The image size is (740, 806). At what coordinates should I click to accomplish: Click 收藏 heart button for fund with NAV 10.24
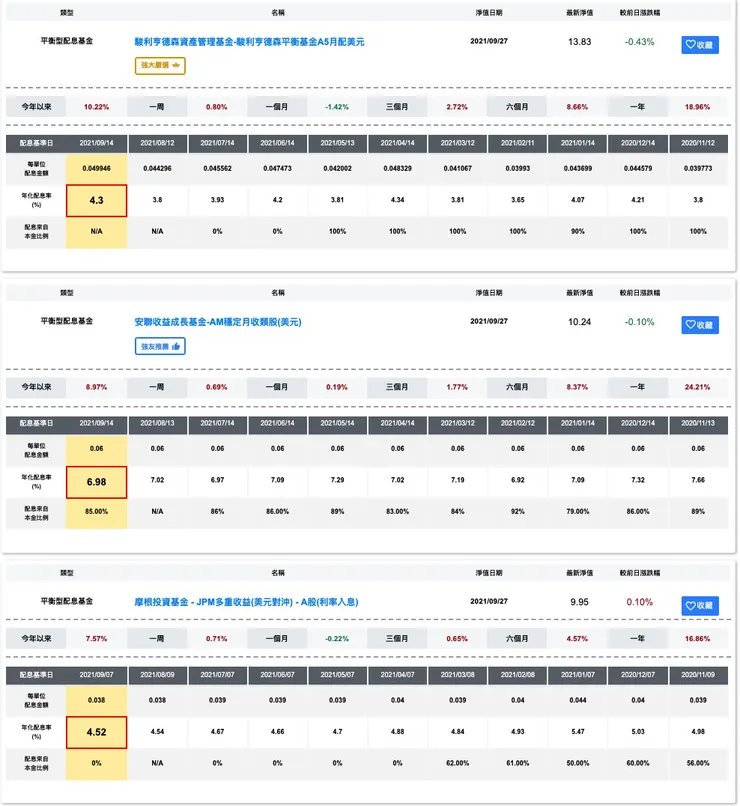click(x=700, y=325)
